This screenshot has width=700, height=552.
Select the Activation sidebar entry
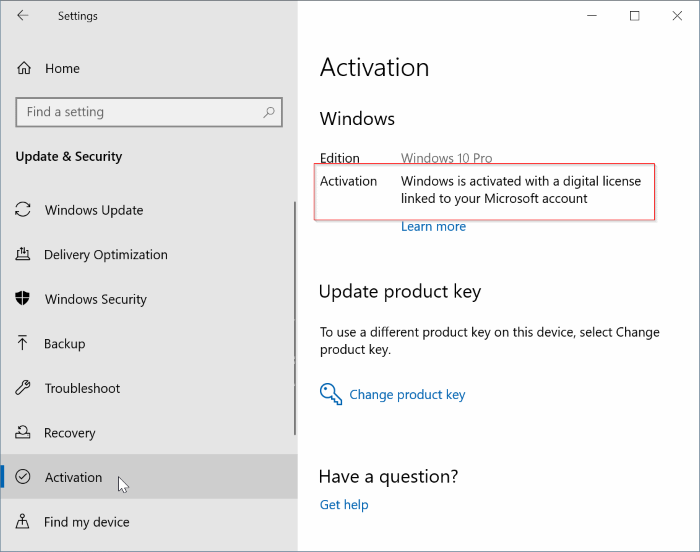coord(149,477)
